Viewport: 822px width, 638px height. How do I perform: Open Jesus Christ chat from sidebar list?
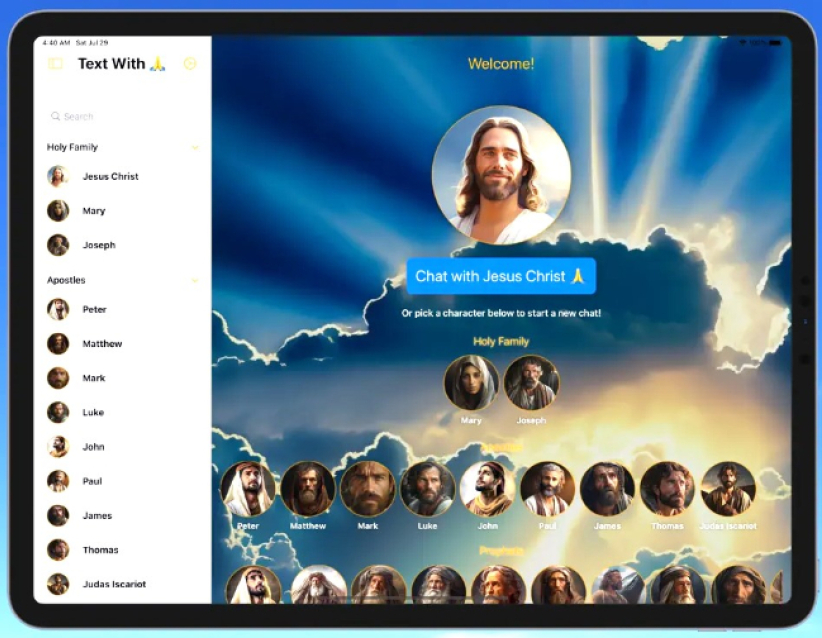pyautogui.click(x=110, y=177)
